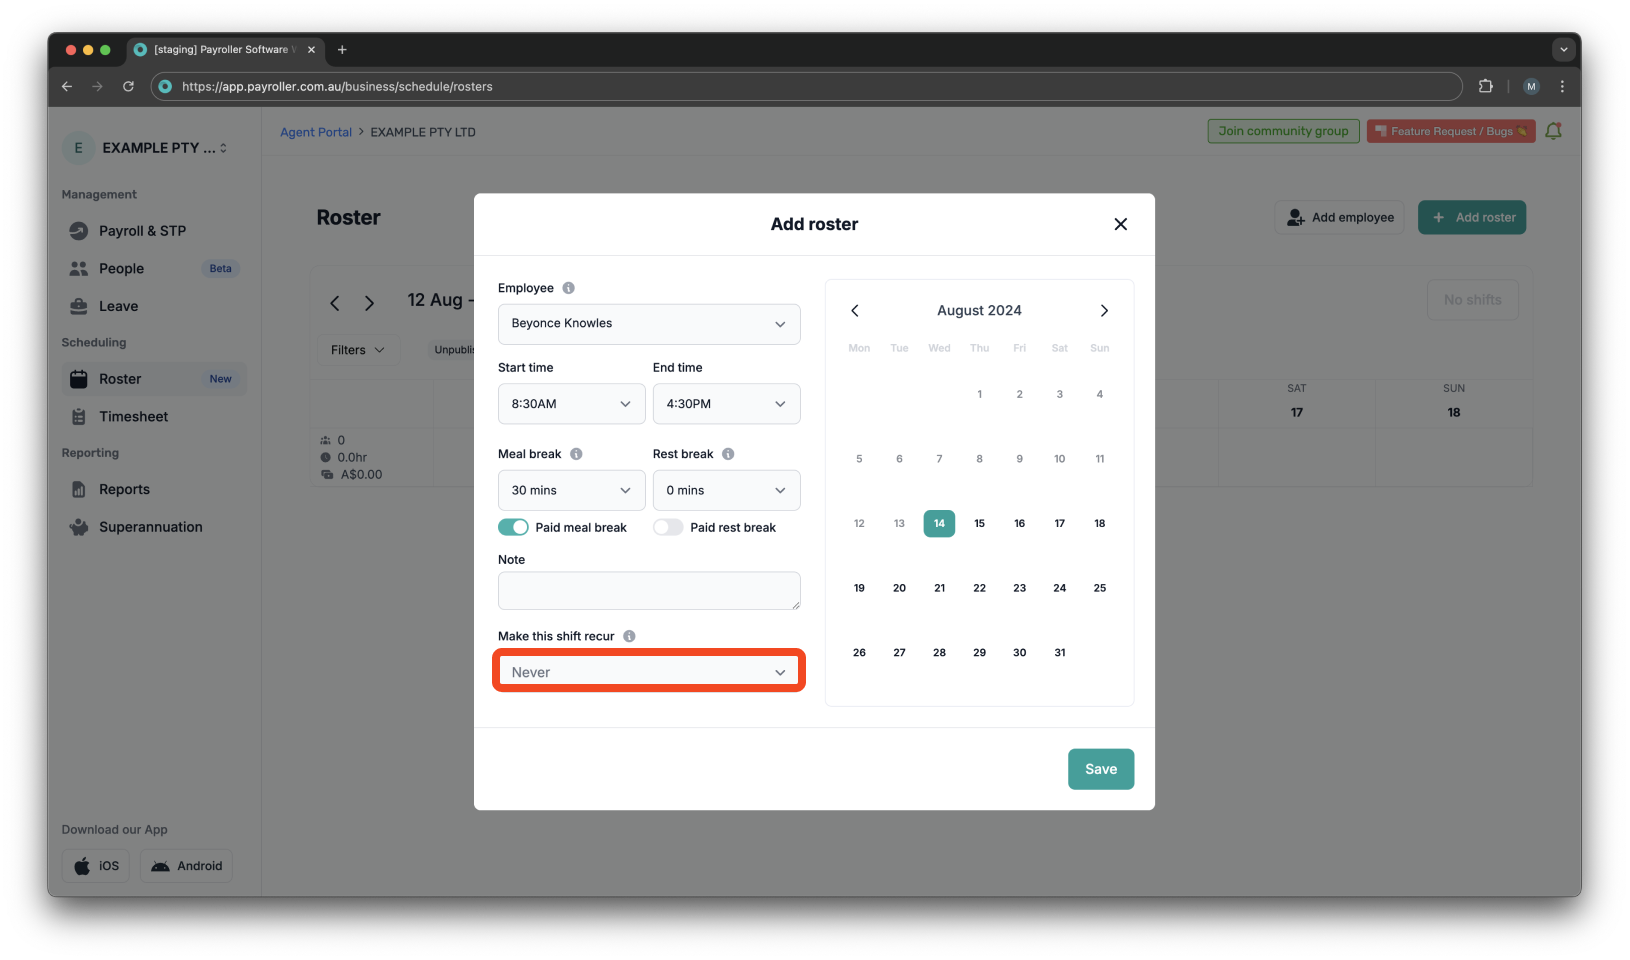Click the shift recur info icon
This screenshot has width=1630, height=960.
point(629,636)
